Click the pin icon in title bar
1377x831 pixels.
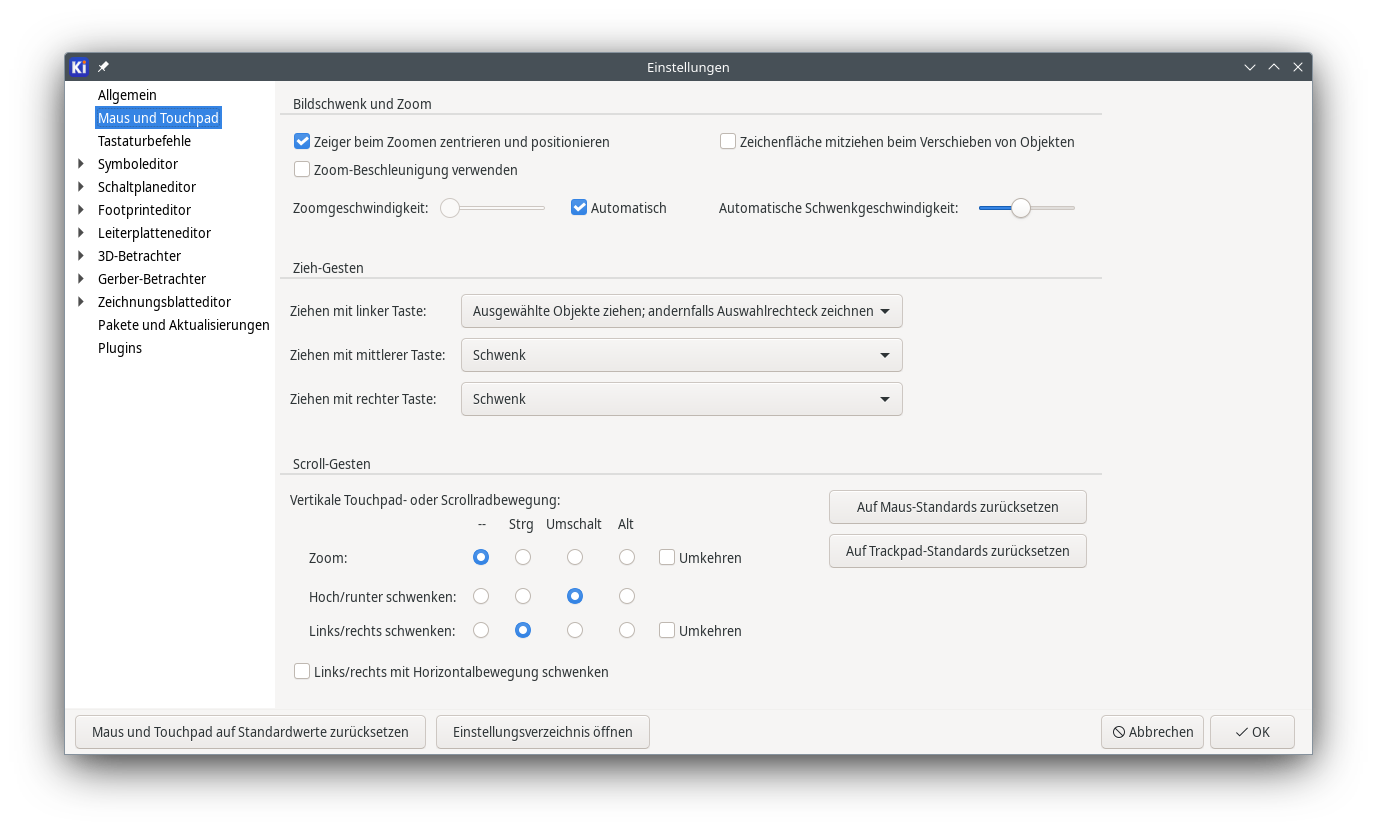[103, 67]
